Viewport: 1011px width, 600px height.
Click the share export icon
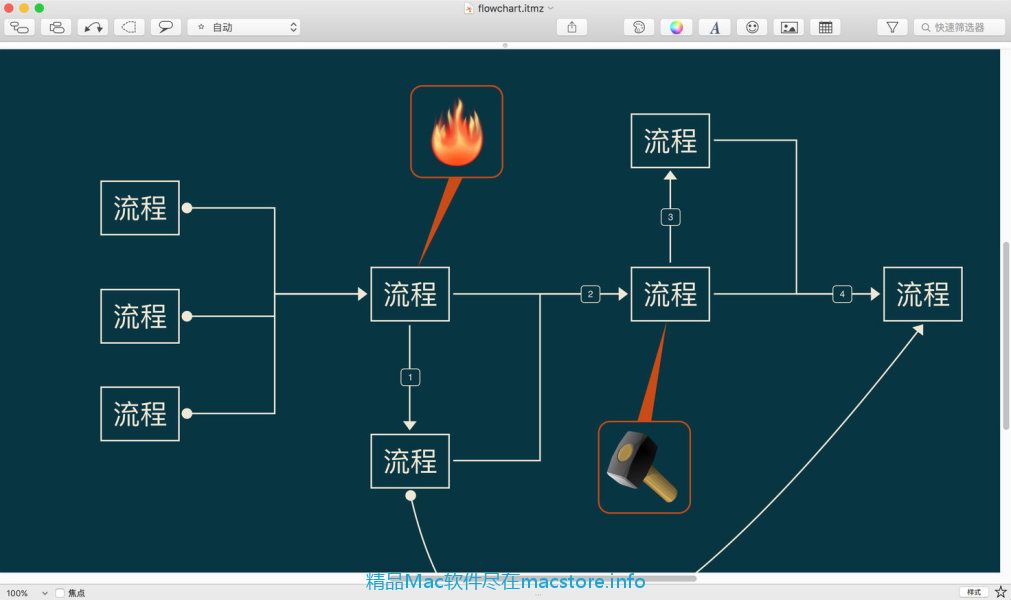(x=572, y=27)
